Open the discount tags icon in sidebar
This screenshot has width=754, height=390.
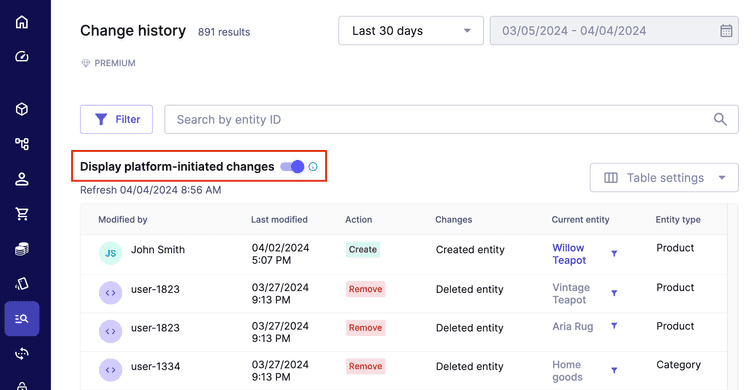tap(22, 284)
